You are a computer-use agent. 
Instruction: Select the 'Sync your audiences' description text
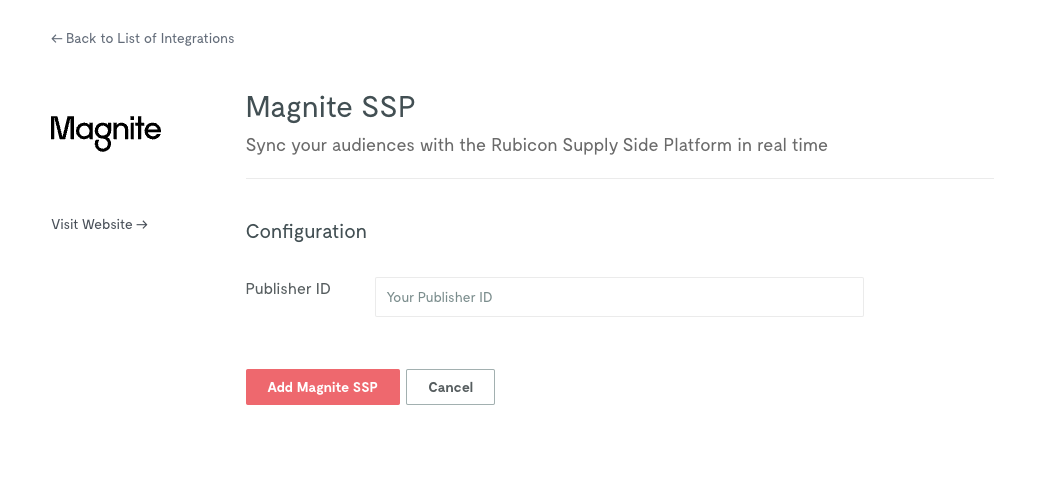536,145
